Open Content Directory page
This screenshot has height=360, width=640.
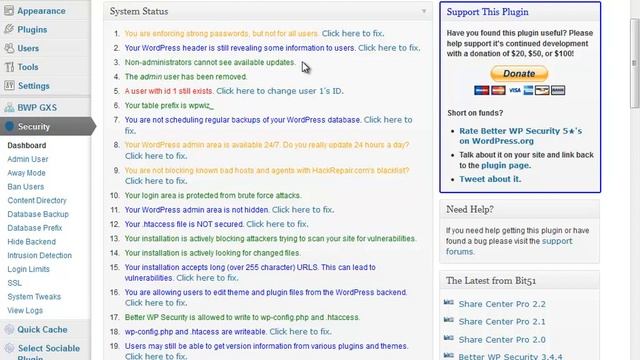pos(37,200)
